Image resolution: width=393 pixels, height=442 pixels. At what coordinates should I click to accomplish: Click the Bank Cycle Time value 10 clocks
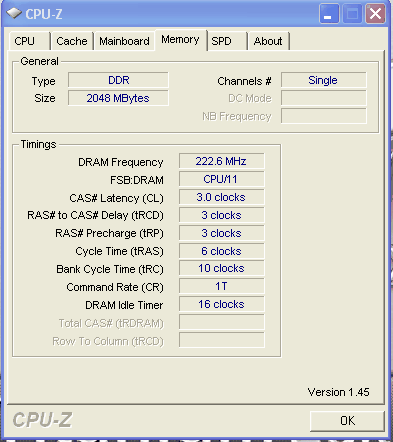click(x=221, y=268)
